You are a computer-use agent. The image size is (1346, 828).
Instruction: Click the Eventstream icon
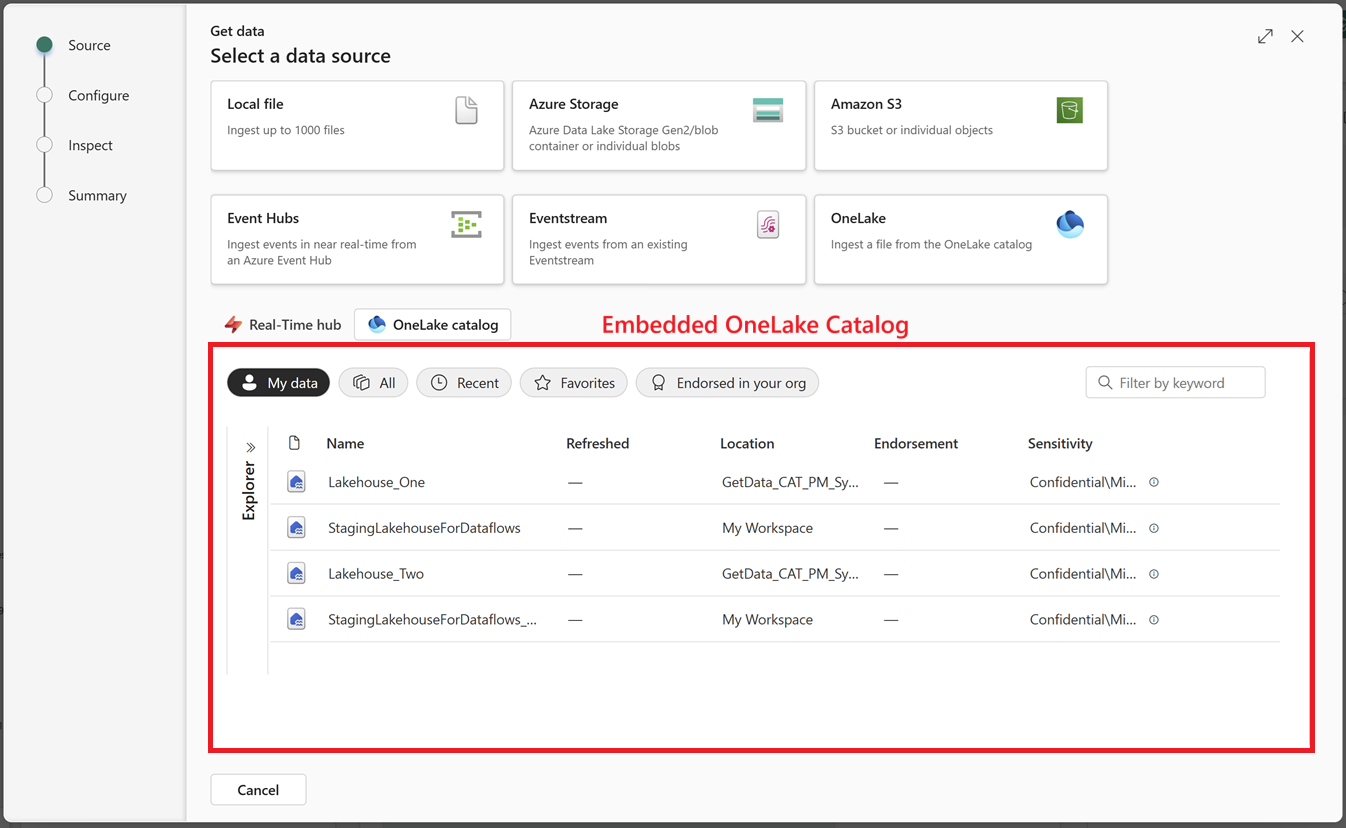pos(768,225)
